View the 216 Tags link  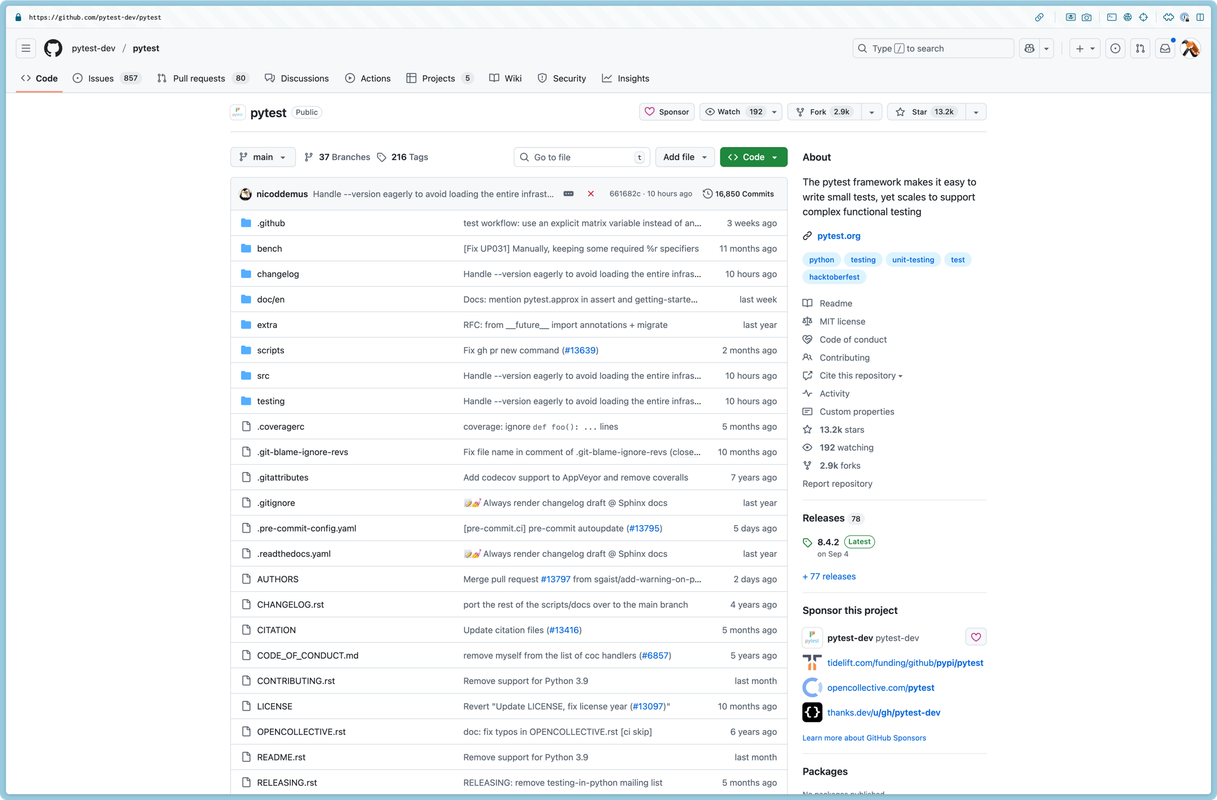tap(402, 157)
